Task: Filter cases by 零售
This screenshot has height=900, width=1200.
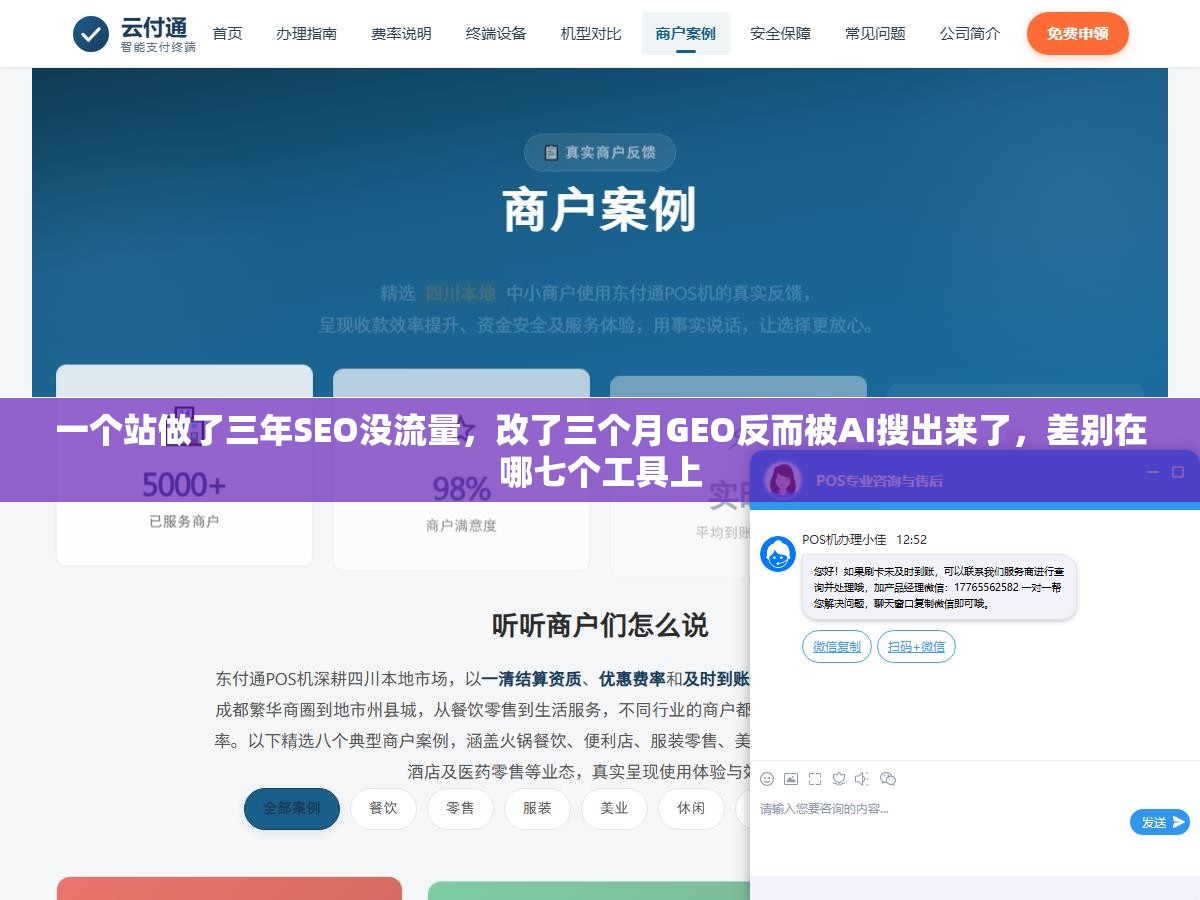Action: (460, 808)
